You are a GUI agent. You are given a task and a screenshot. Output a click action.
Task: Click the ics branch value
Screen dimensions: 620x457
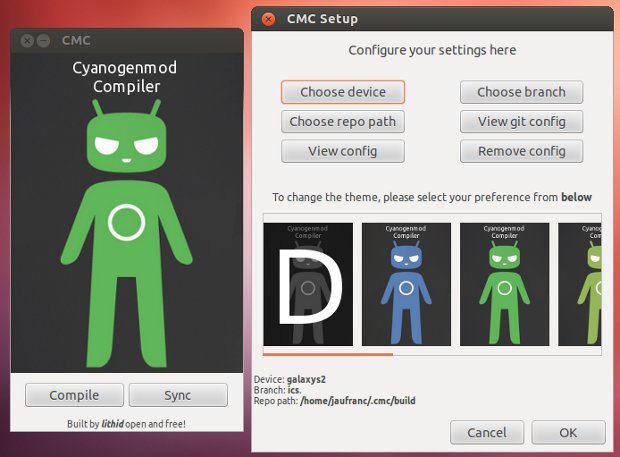pos(294,390)
